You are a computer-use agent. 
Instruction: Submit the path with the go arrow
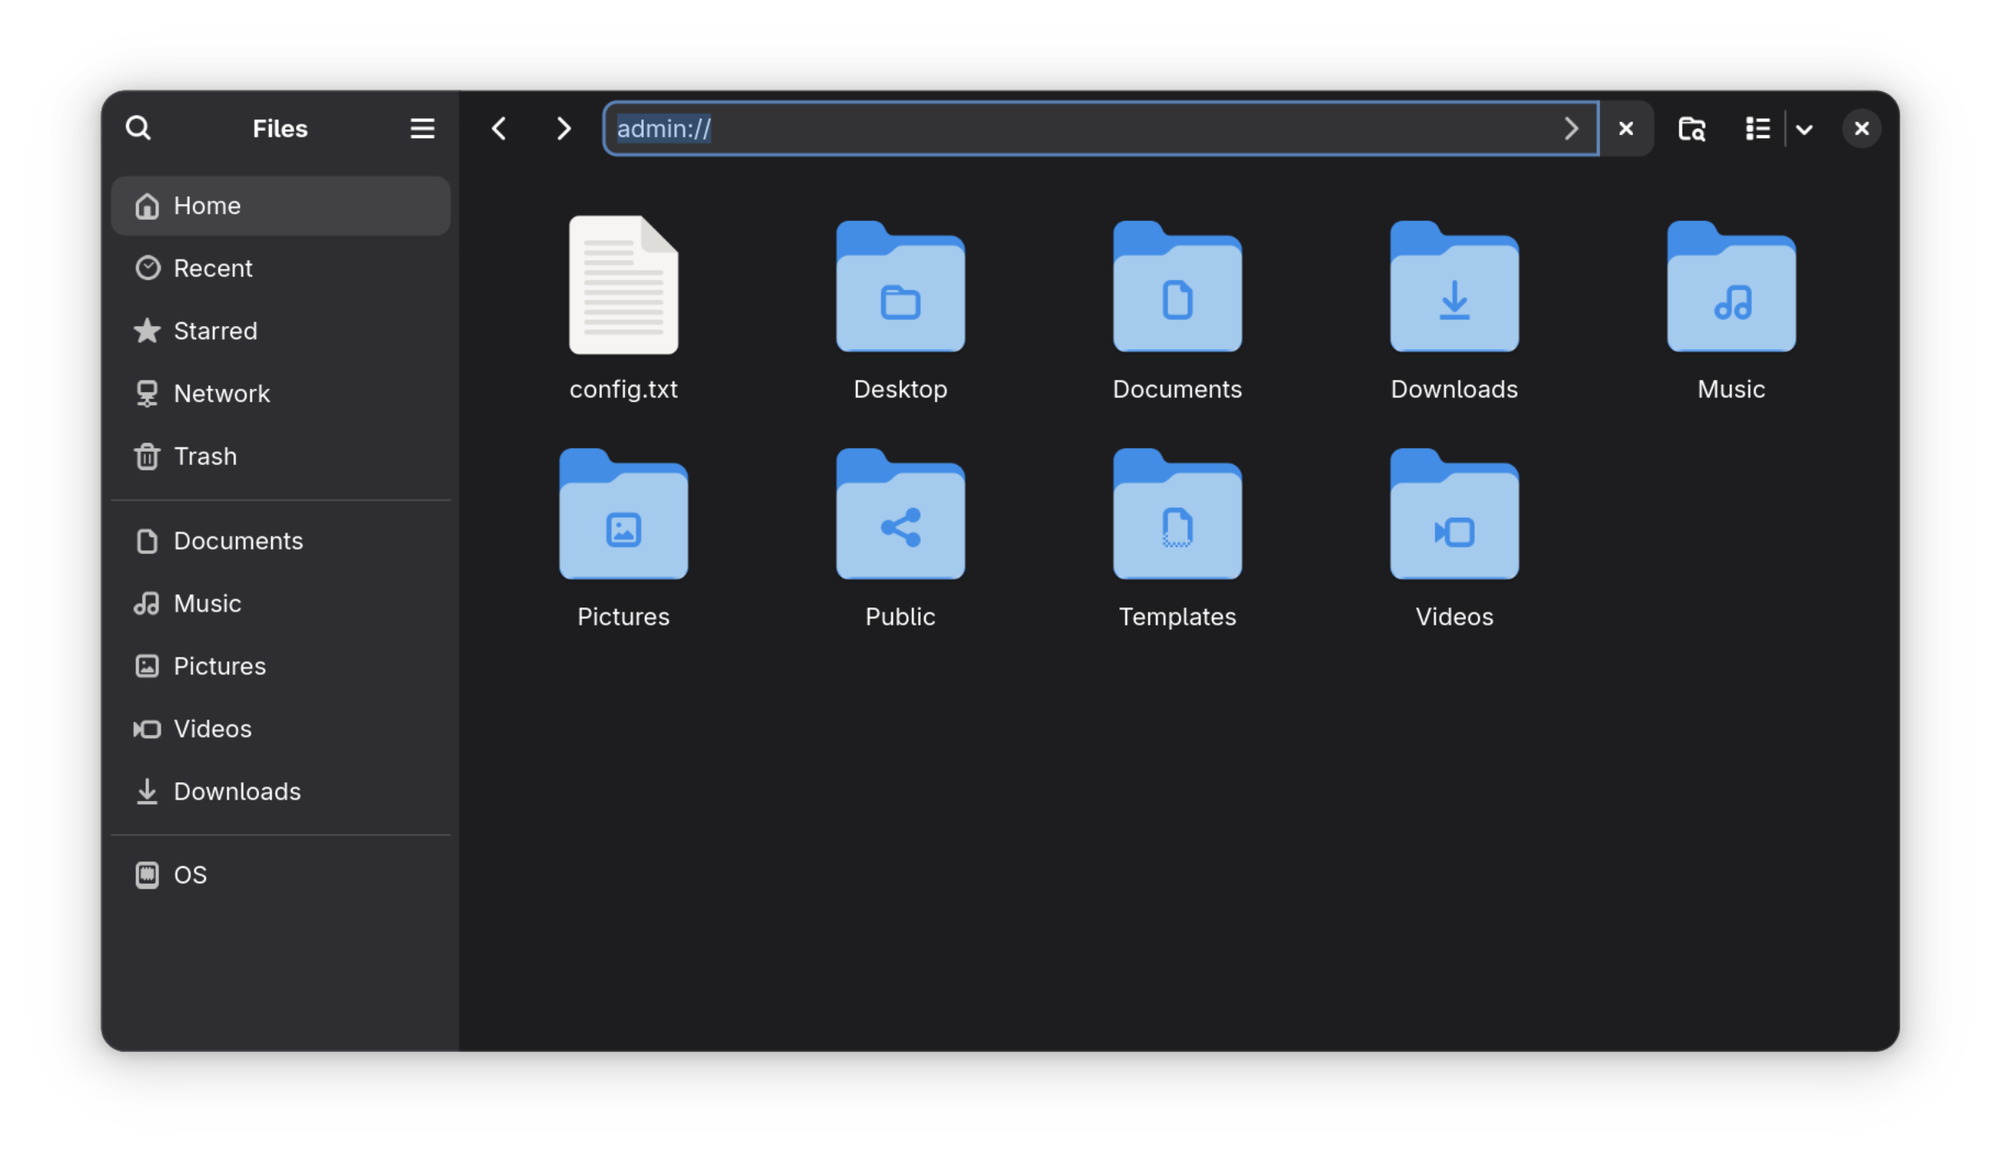coord(1571,128)
